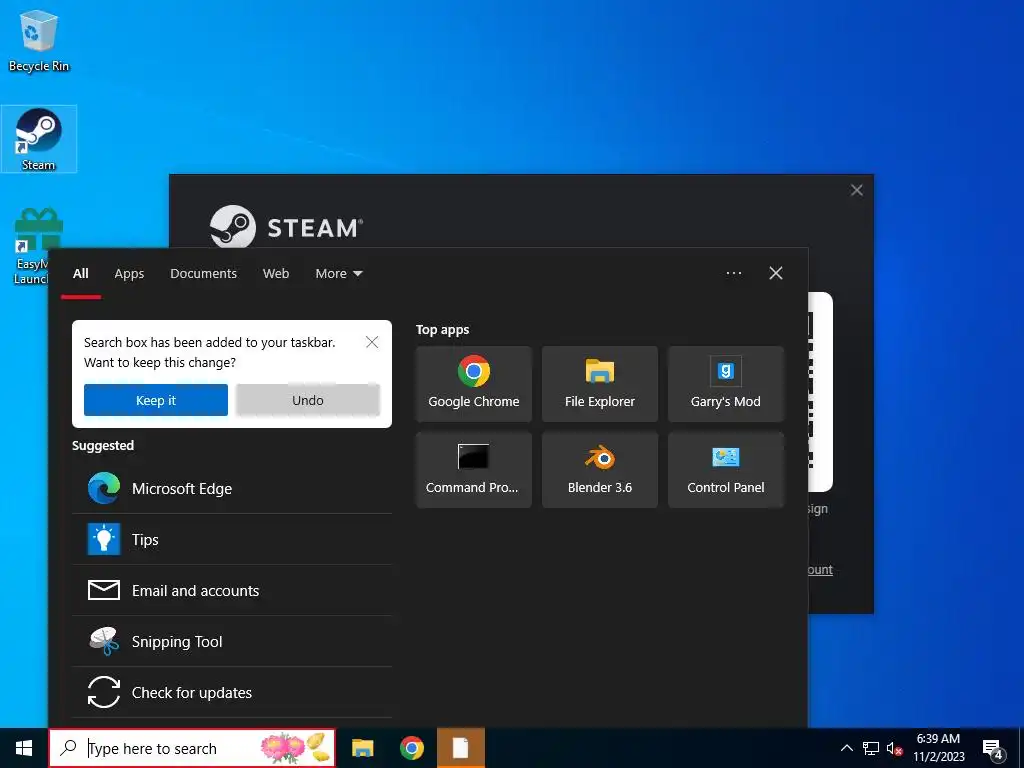Show hidden system tray icons
The width and height of the screenshot is (1024, 768).
pyautogui.click(x=846, y=748)
